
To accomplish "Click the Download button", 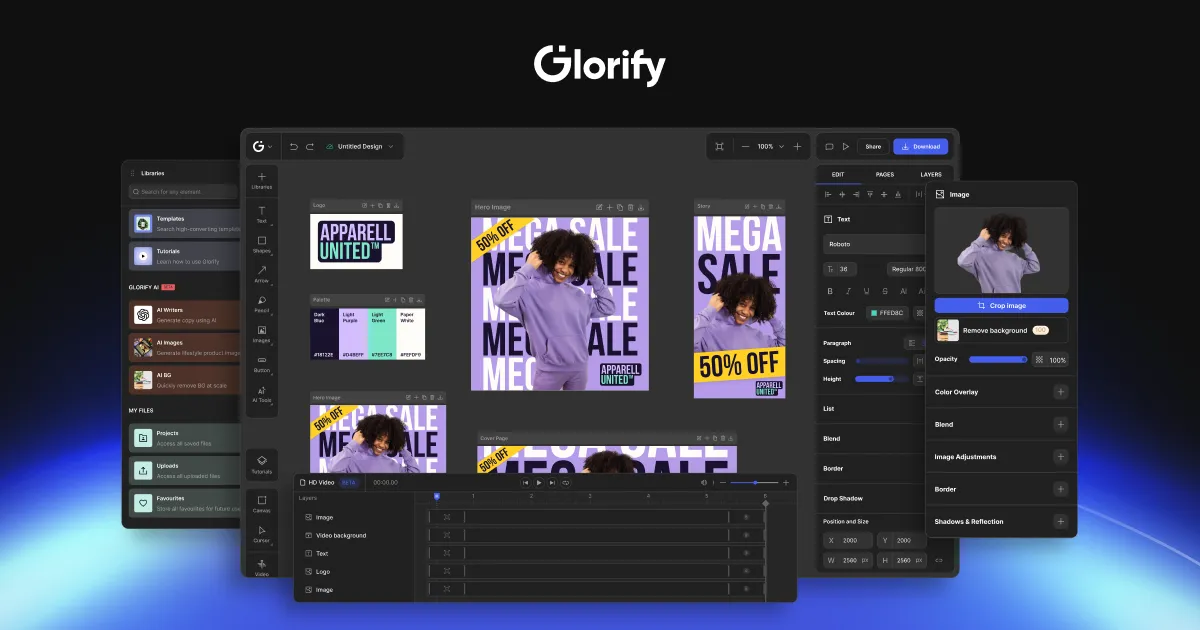I will click(920, 146).
